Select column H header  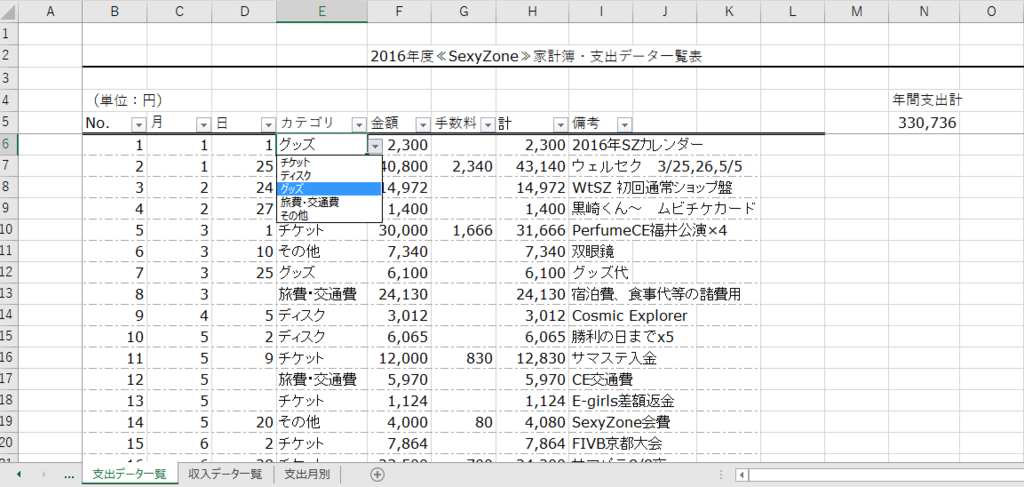532,11
